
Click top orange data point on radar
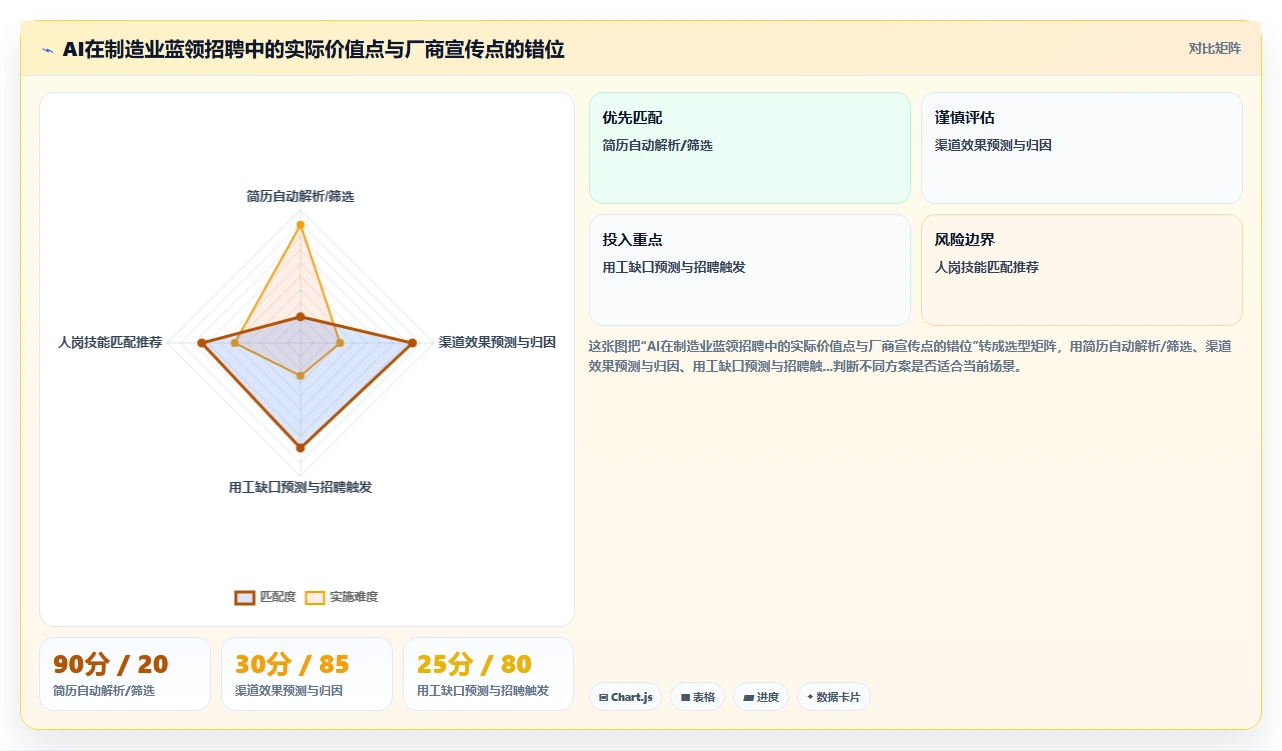(300, 225)
